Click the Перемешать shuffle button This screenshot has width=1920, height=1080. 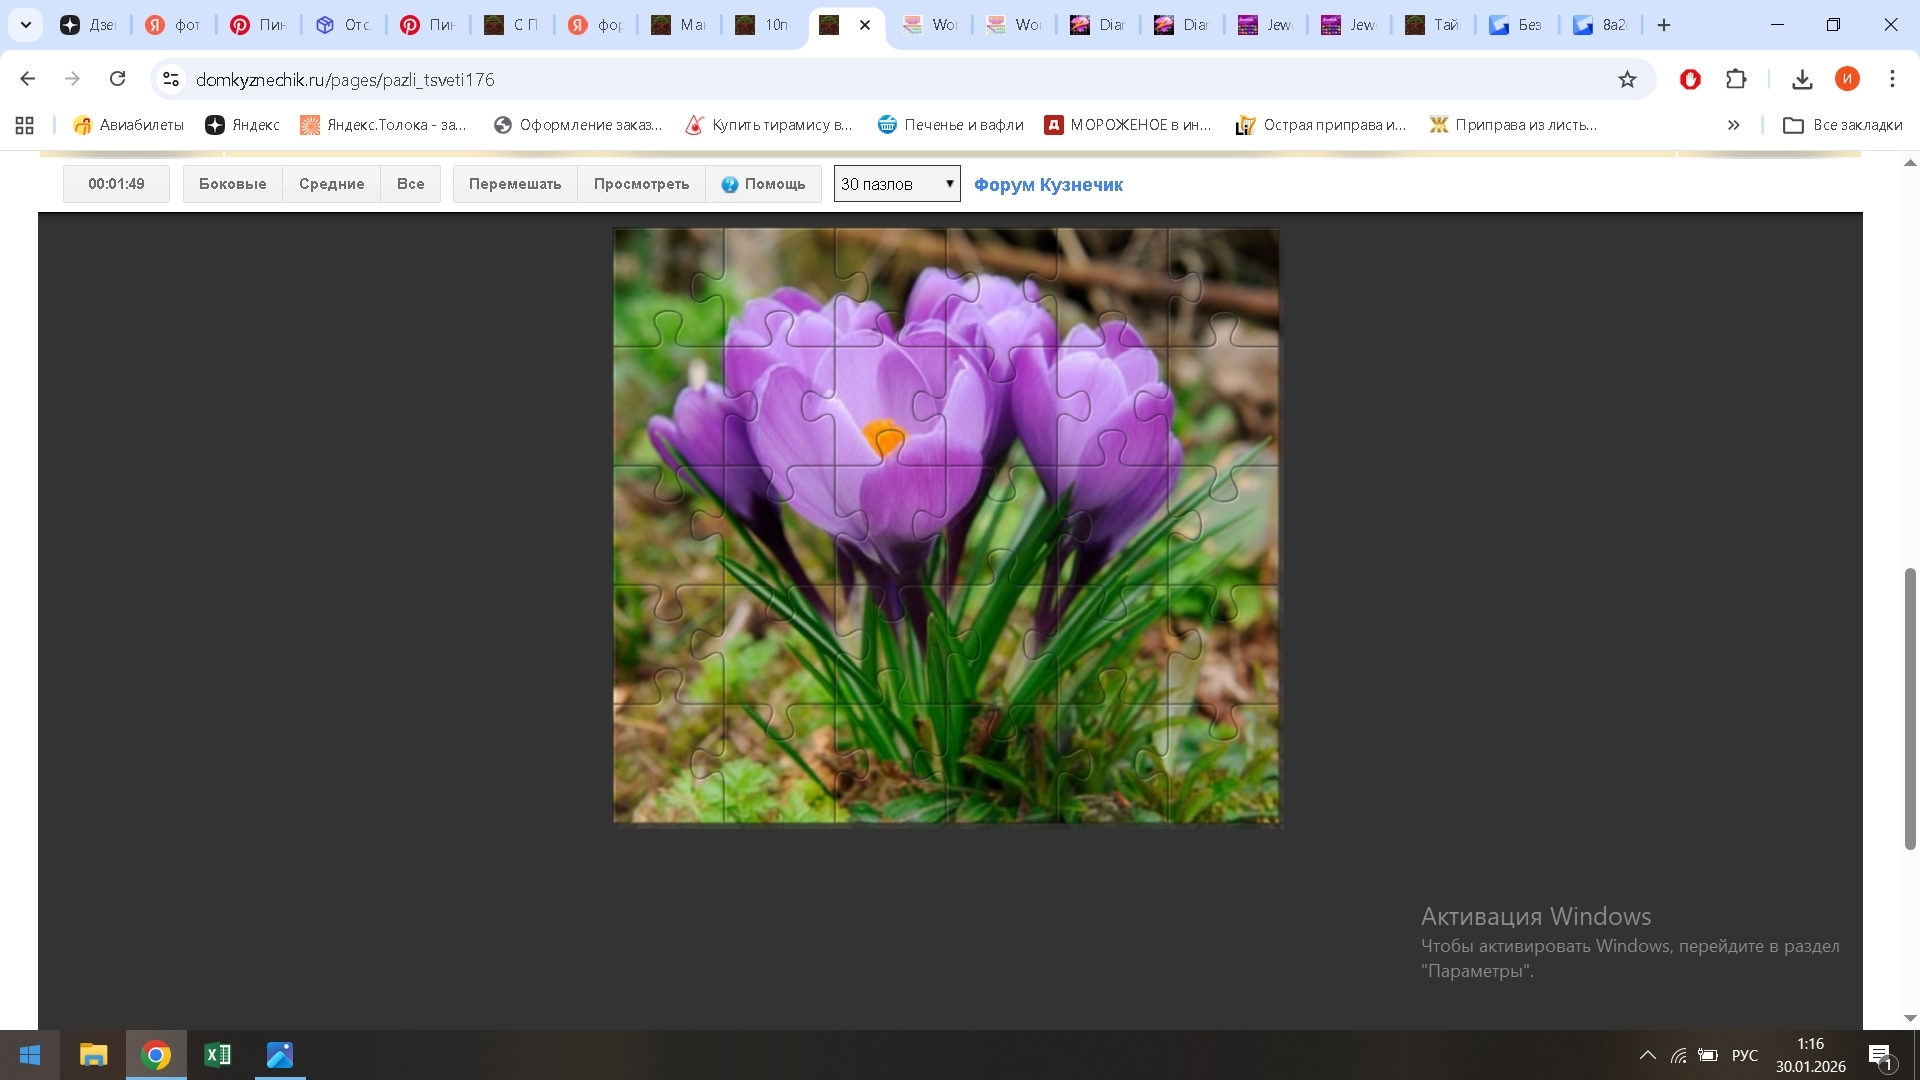click(514, 184)
